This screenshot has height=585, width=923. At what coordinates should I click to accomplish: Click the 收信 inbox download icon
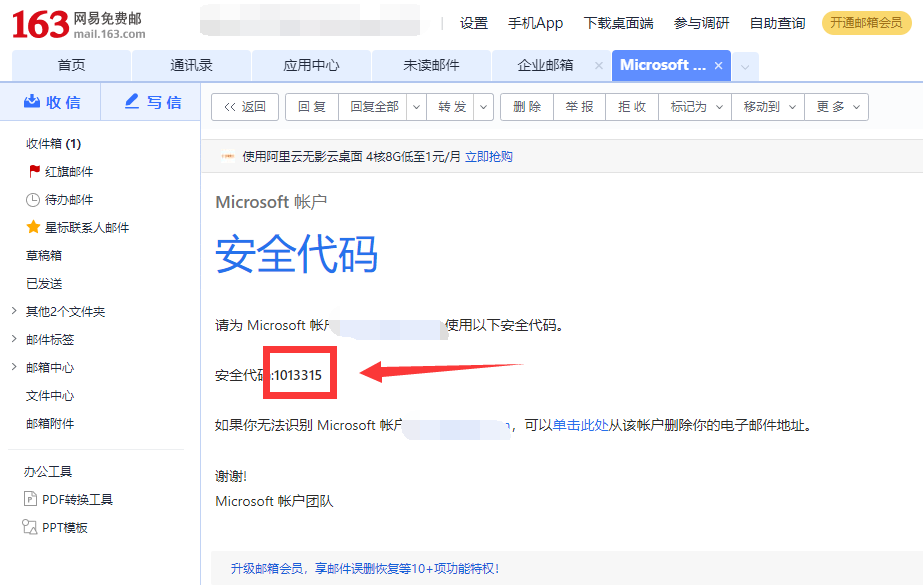[32, 102]
